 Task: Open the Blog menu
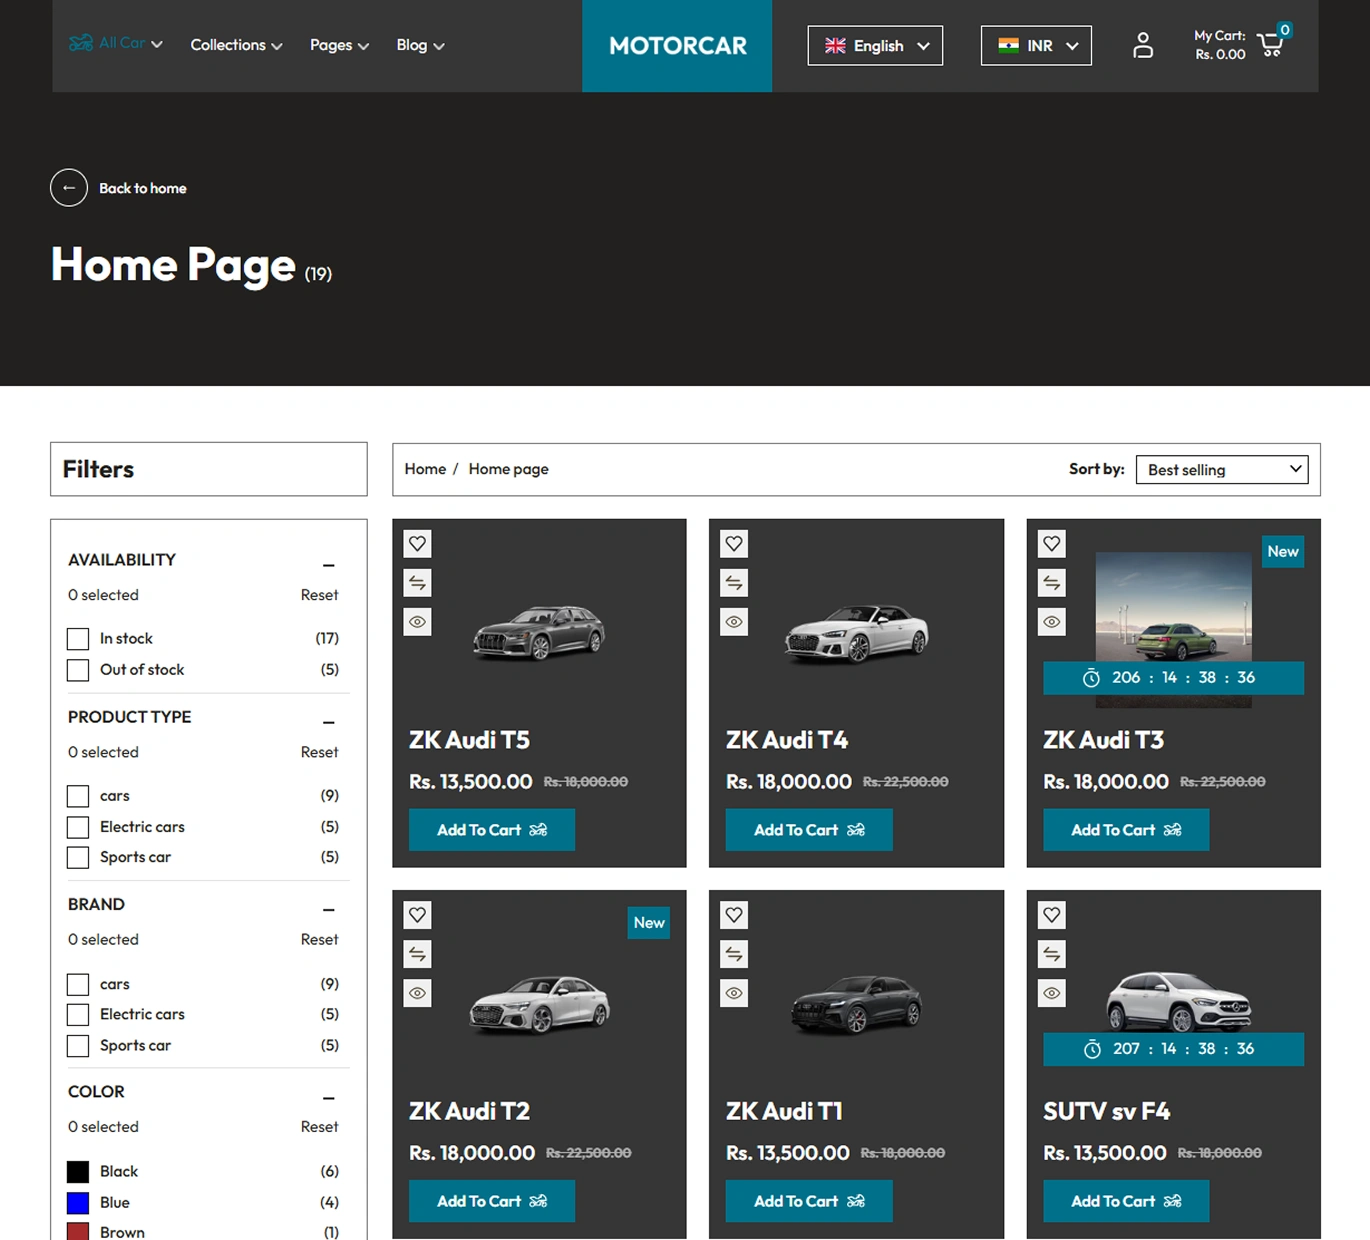click(420, 45)
